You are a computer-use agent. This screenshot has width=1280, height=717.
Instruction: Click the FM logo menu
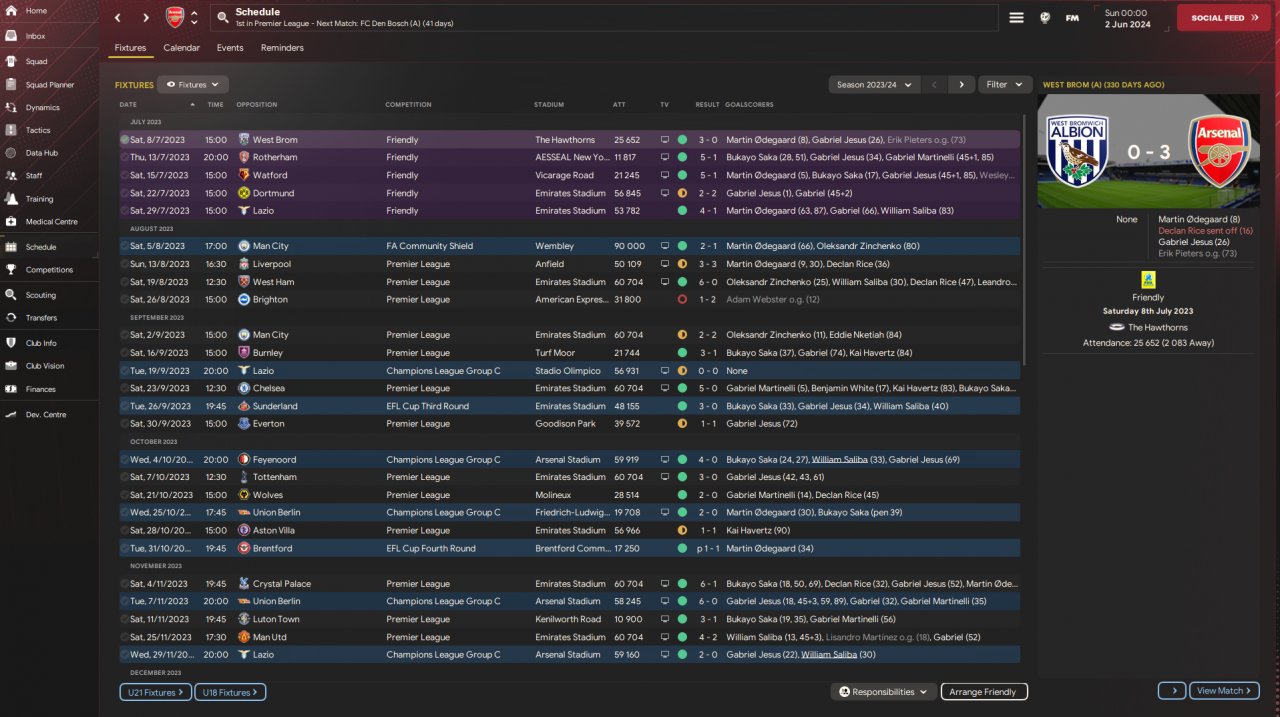point(1072,18)
